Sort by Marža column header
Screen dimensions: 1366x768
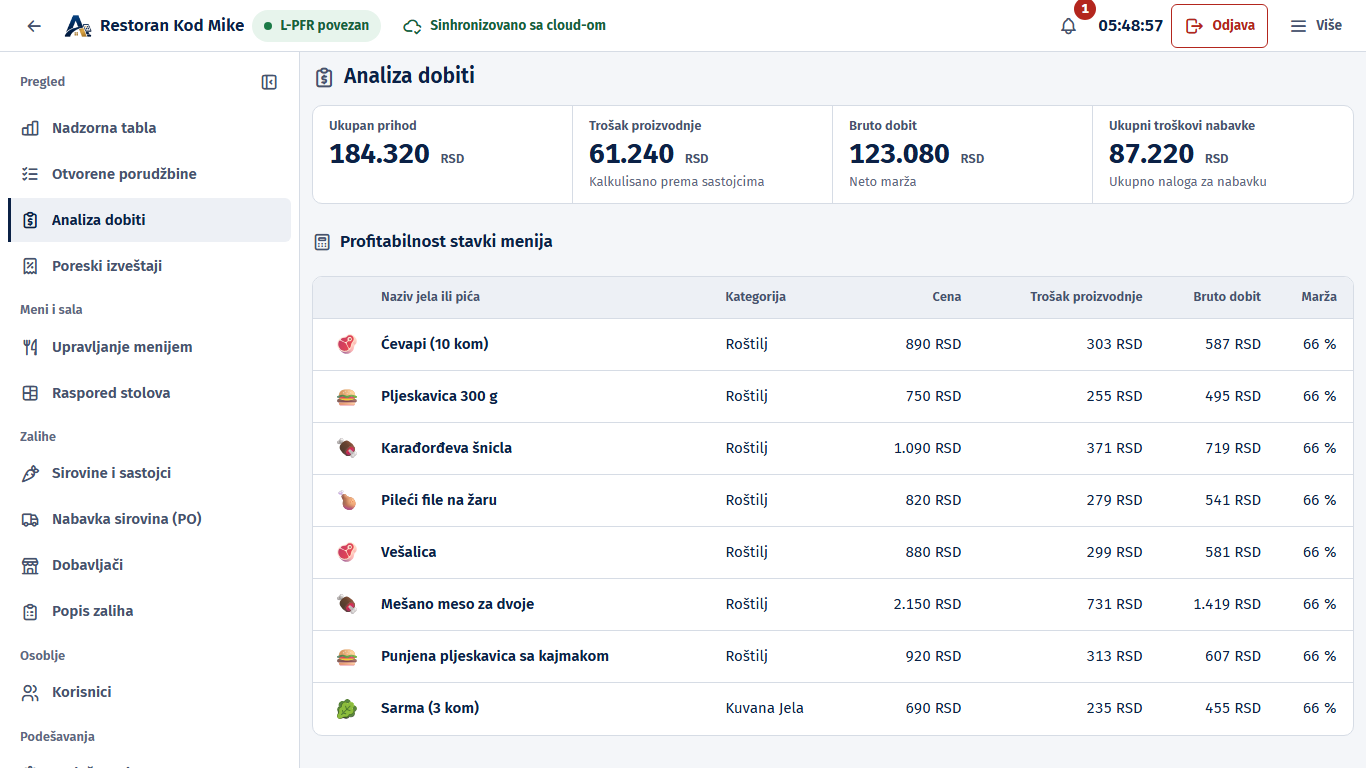pos(1319,297)
